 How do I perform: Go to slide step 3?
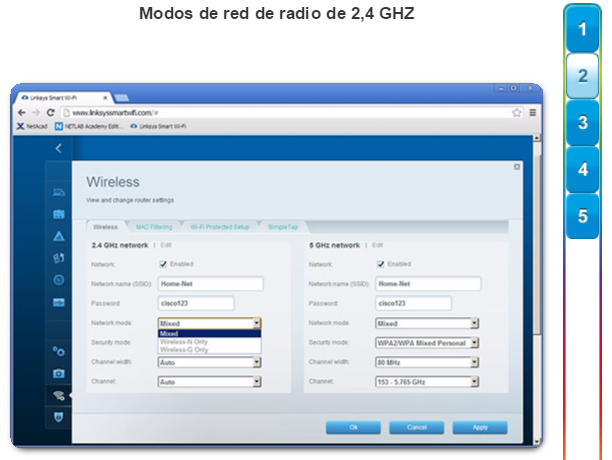click(582, 123)
